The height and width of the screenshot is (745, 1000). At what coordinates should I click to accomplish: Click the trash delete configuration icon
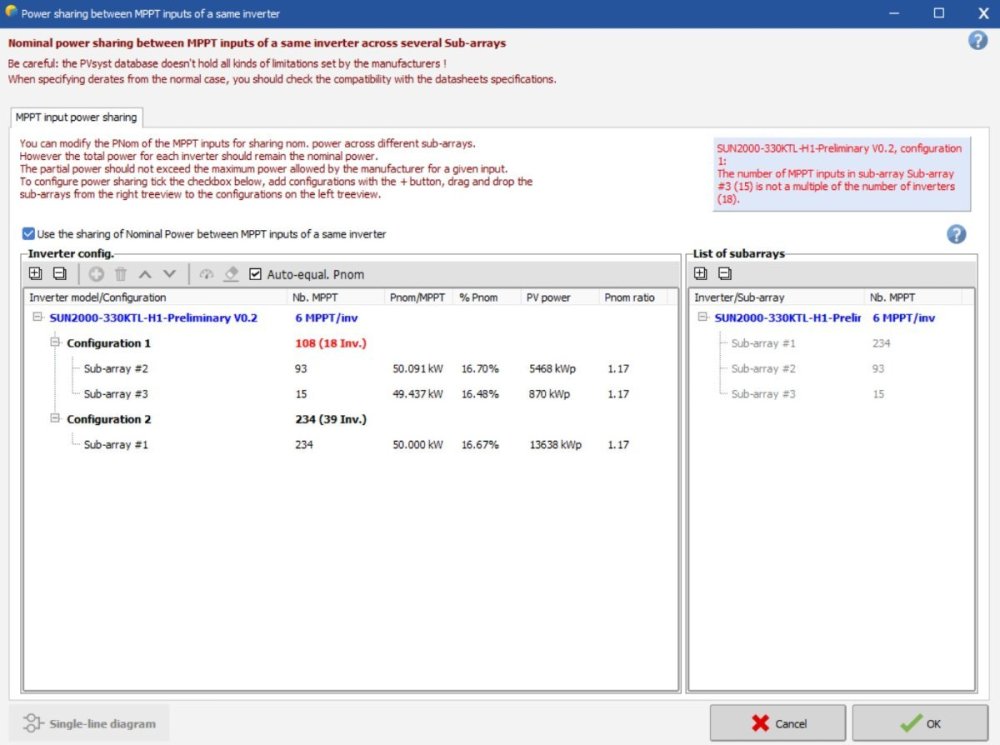coord(120,274)
